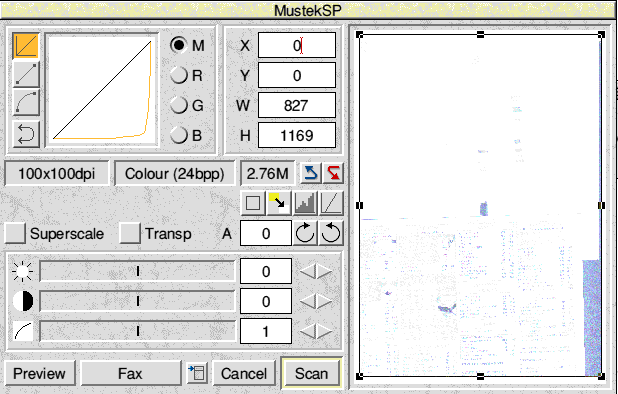Decrease gamma with left arrow
This screenshot has width=618, height=394.
tap(308, 331)
